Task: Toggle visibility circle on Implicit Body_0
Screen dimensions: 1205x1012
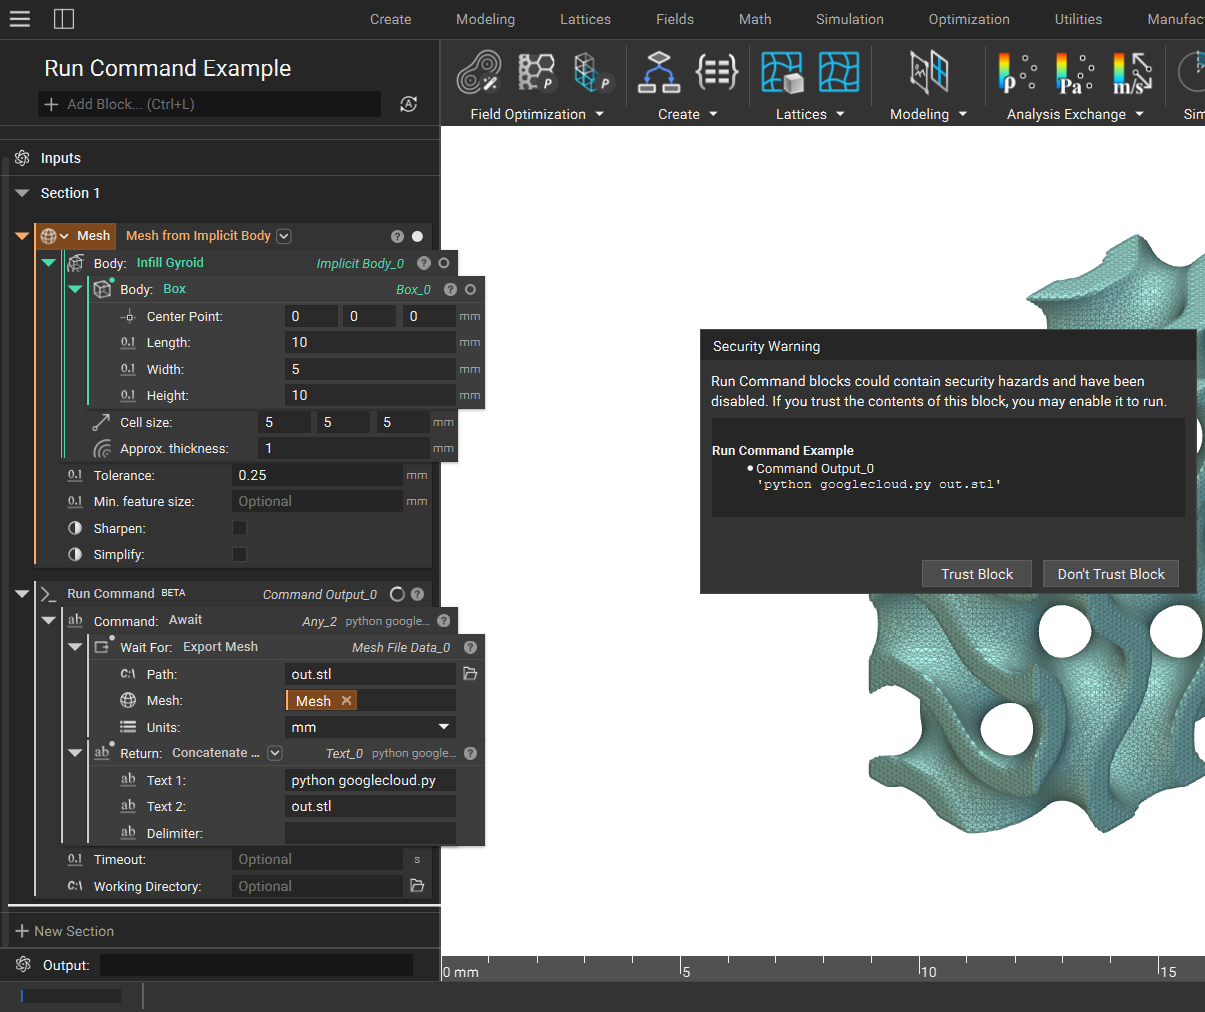Action: [444, 263]
